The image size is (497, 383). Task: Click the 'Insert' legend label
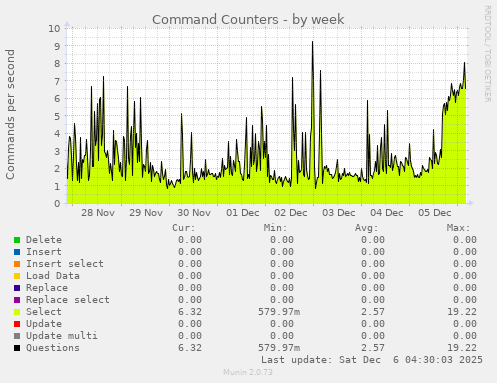click(44, 252)
